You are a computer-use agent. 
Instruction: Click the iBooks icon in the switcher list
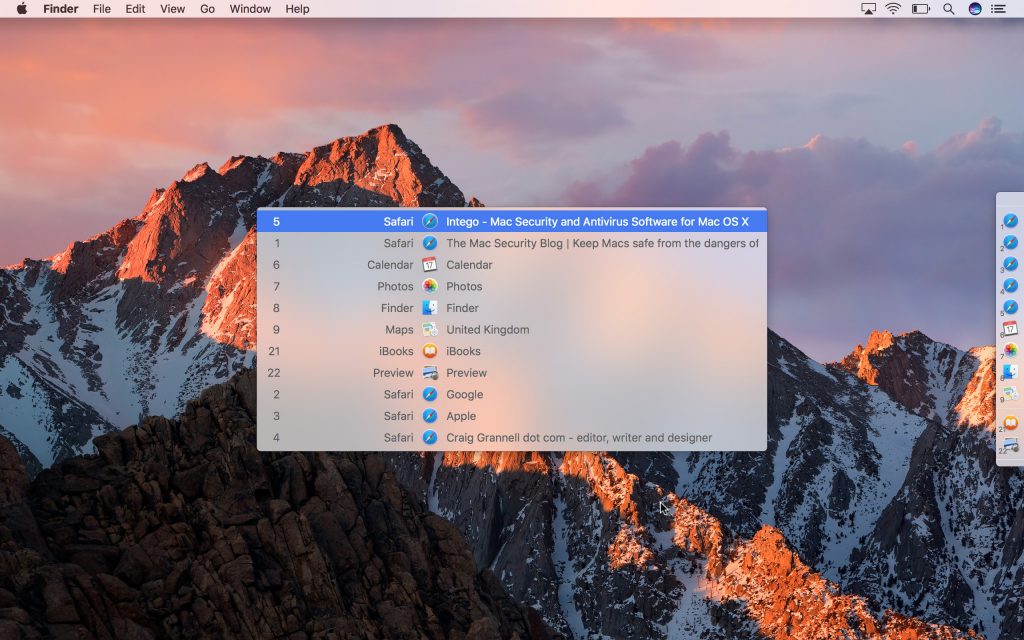pos(430,351)
